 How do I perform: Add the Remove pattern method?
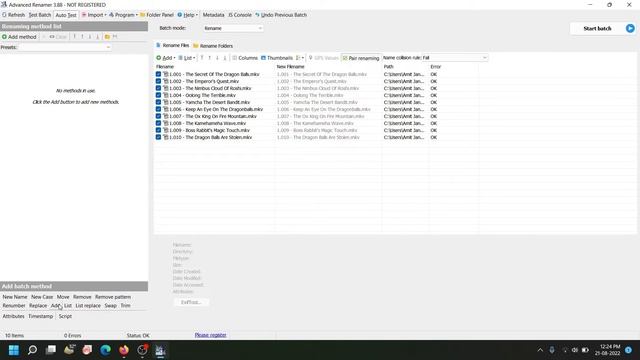pyautogui.click(x=113, y=297)
